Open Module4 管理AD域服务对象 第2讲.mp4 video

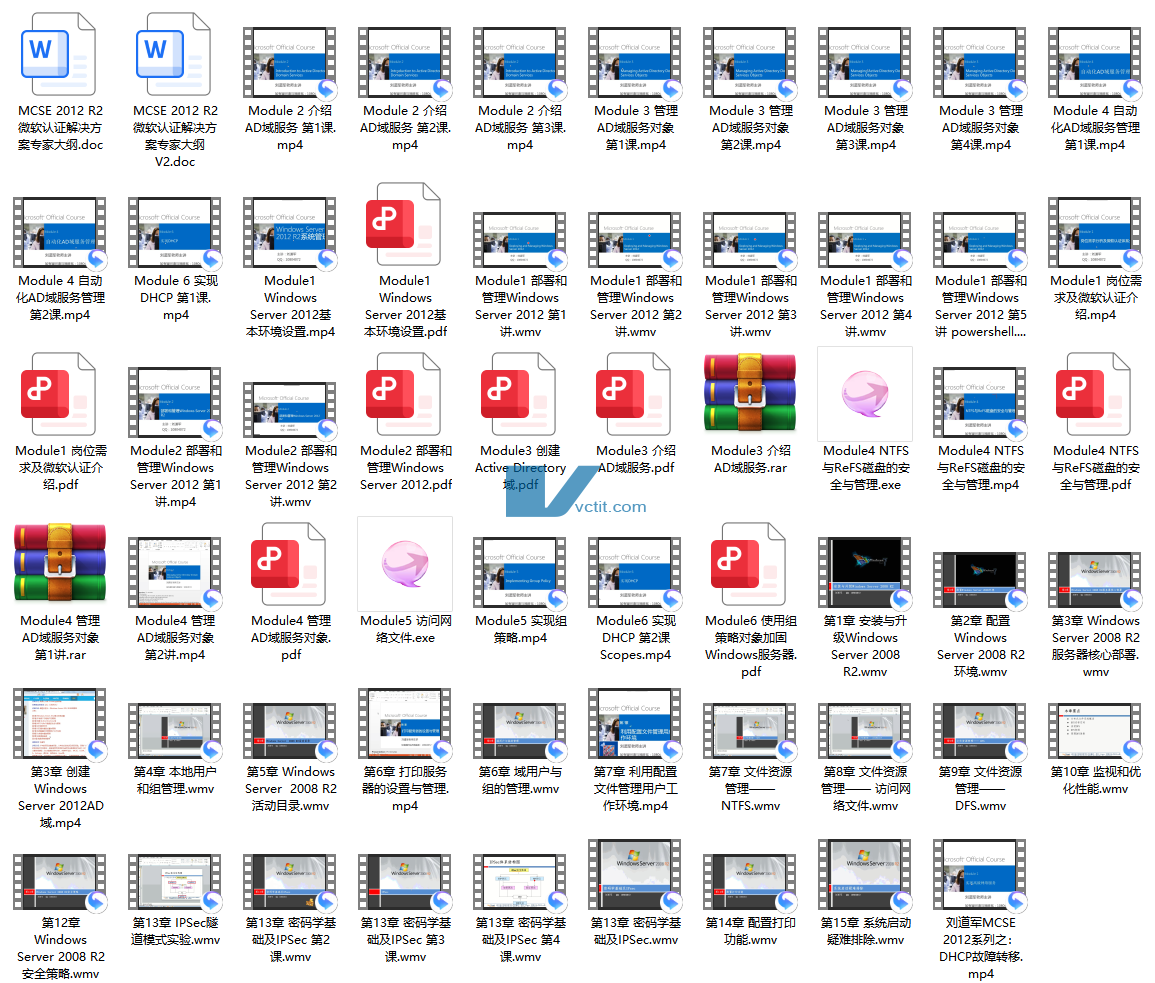click(175, 573)
